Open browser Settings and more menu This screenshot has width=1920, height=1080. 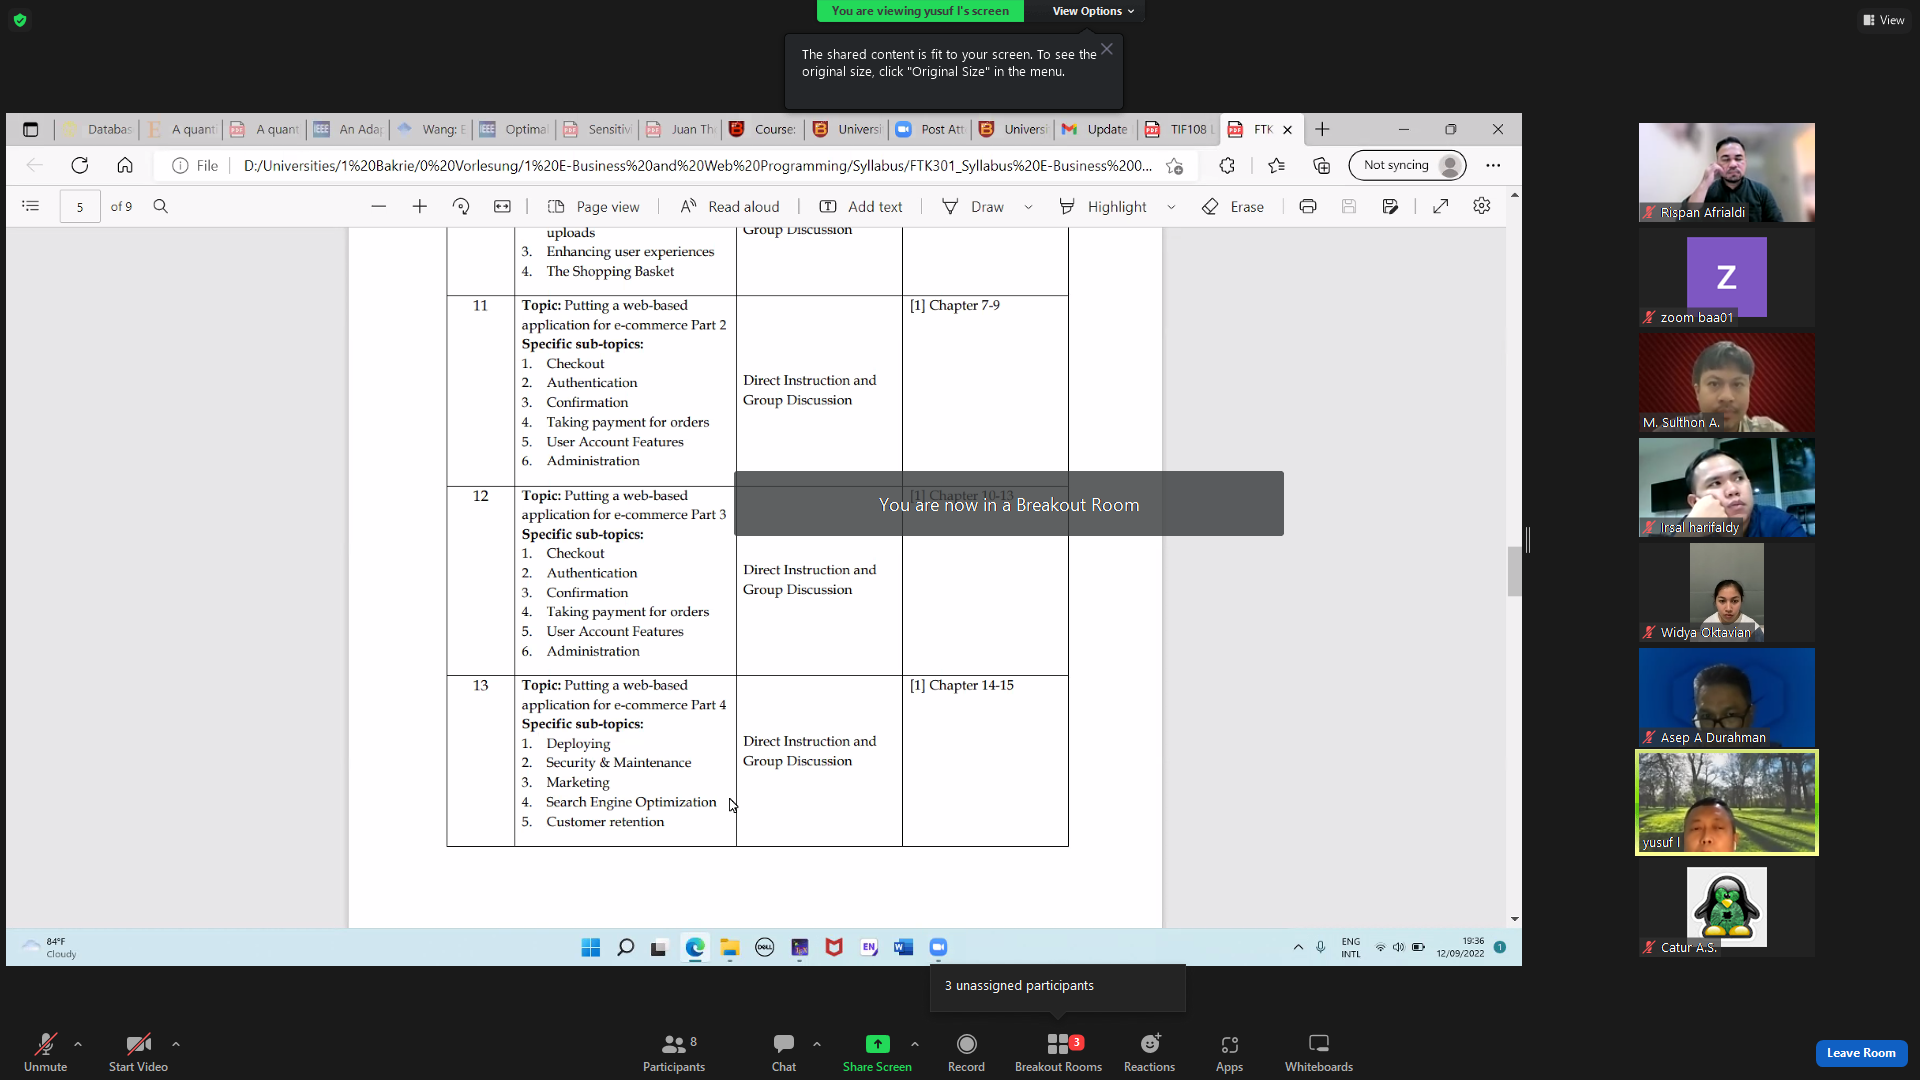[1493, 165]
